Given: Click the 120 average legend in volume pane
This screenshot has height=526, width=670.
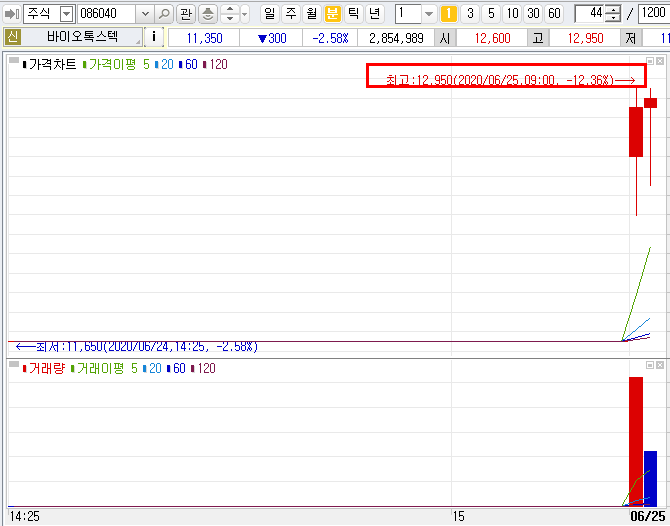Looking at the screenshot, I should pos(203,368).
